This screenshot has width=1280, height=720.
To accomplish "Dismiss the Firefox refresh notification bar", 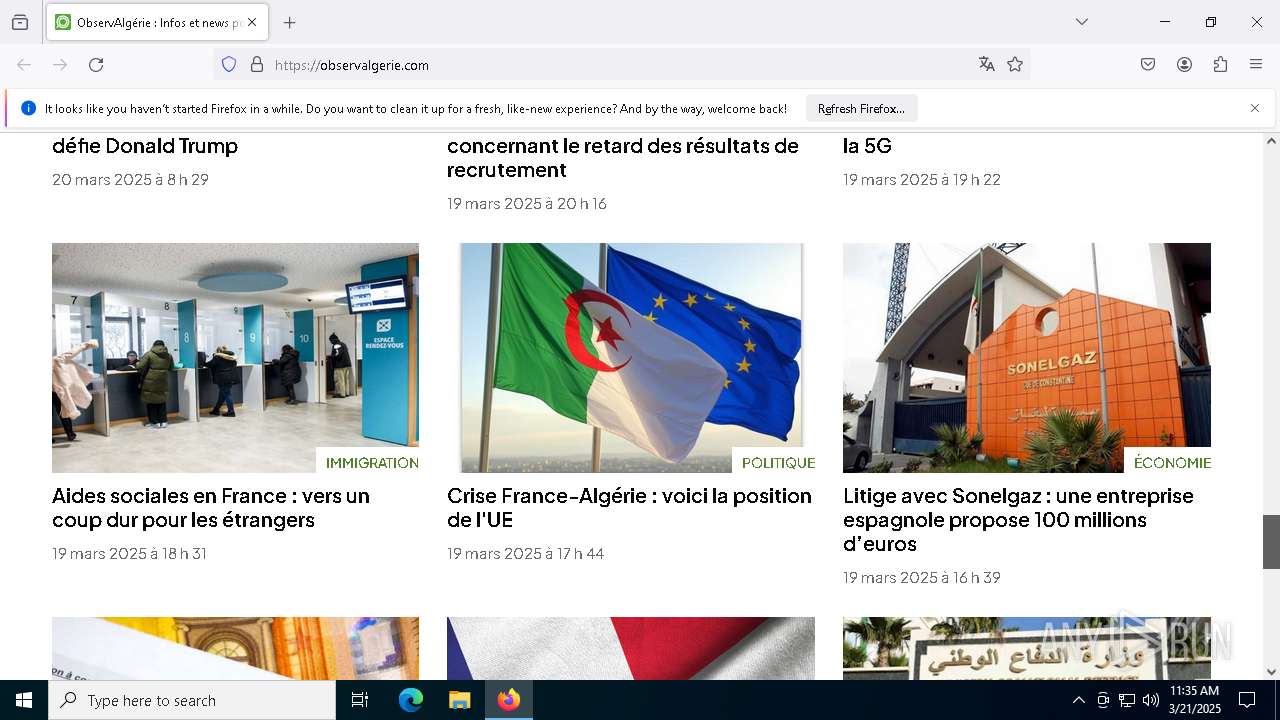I will (x=1255, y=108).
